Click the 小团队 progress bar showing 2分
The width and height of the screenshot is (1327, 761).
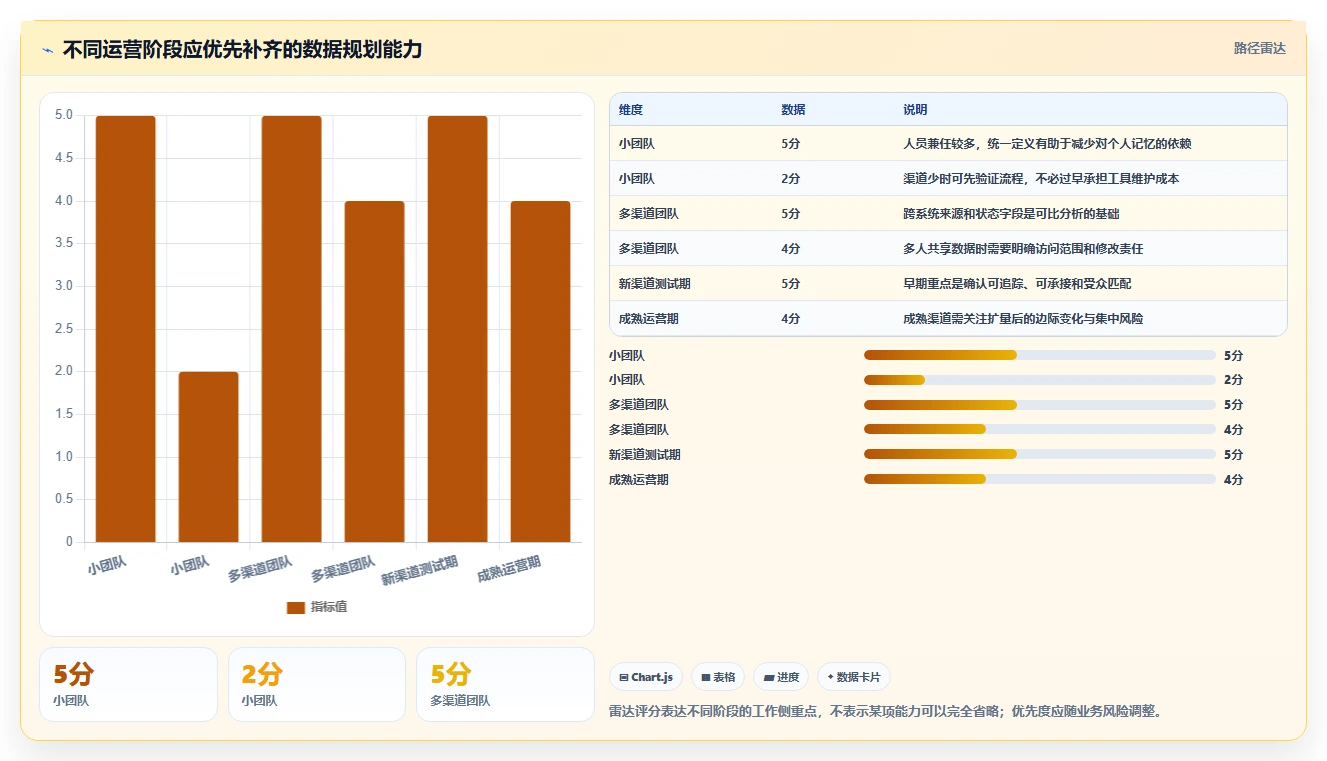pyautogui.click(x=1040, y=380)
